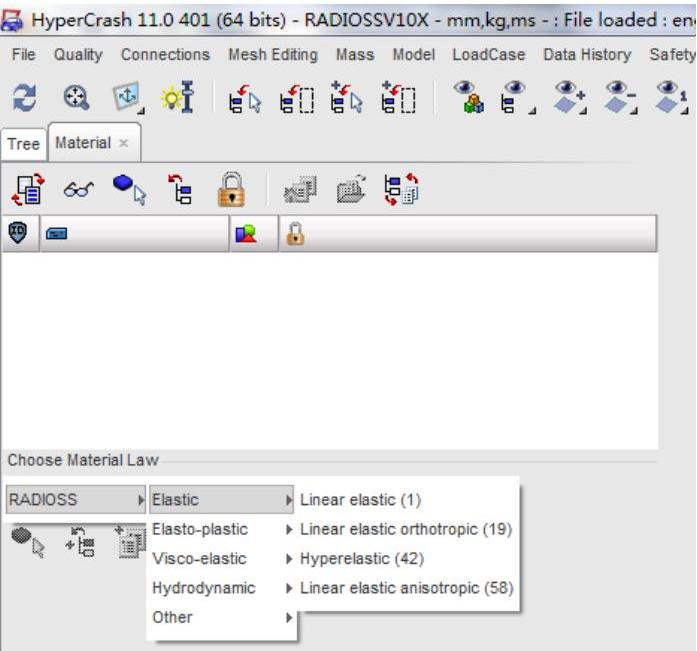Image resolution: width=697 pixels, height=651 pixels.
Task: Choose Linear elastic anisotropic (58)
Action: [x=407, y=588]
